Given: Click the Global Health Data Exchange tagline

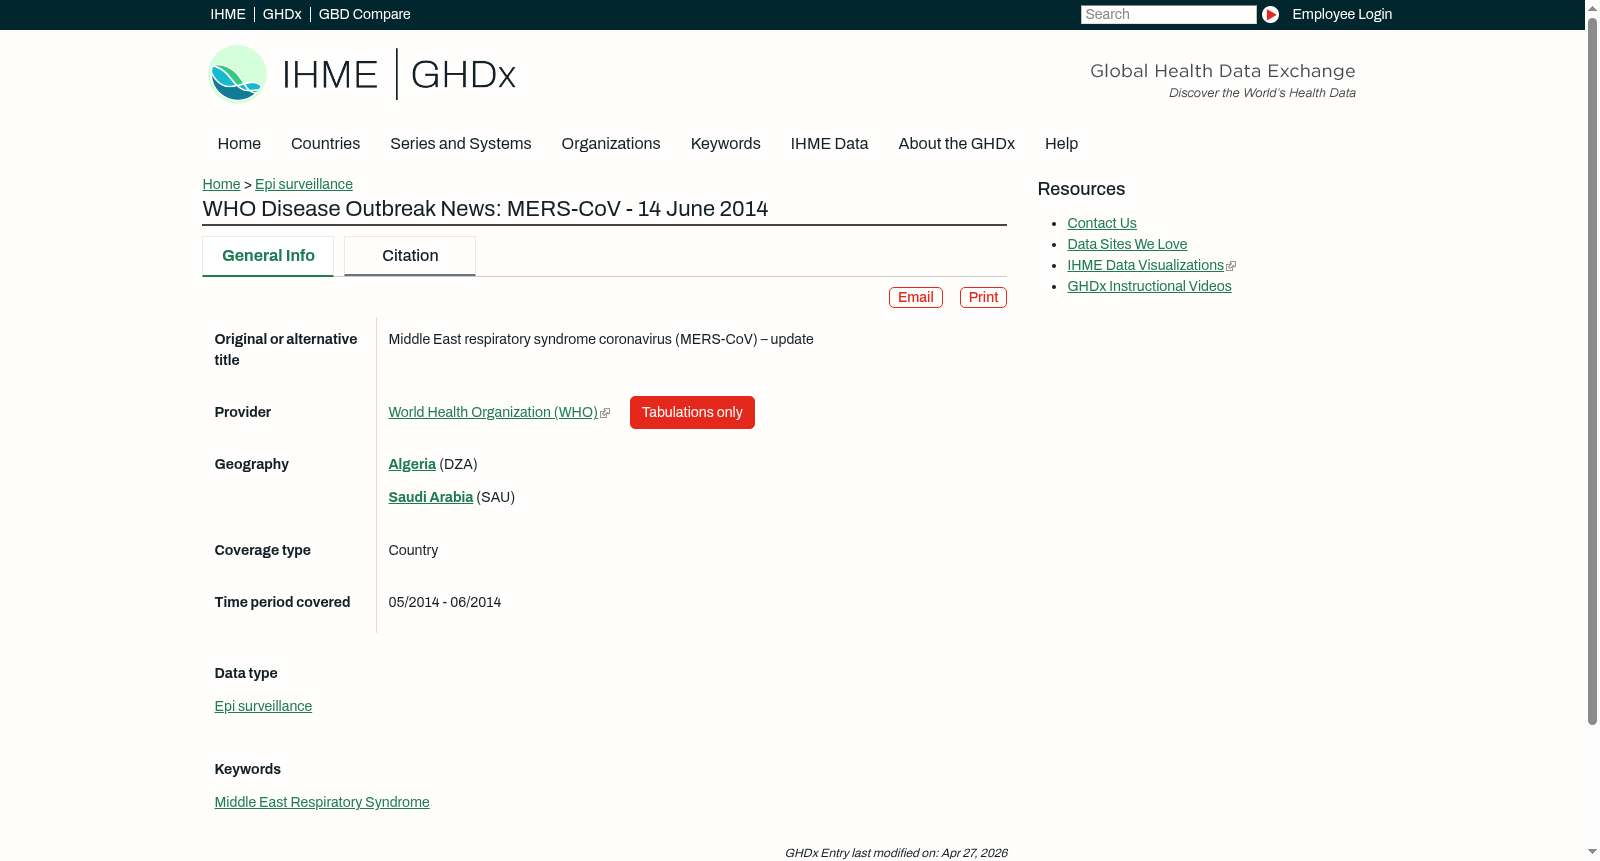Looking at the screenshot, I should click(x=1223, y=71).
